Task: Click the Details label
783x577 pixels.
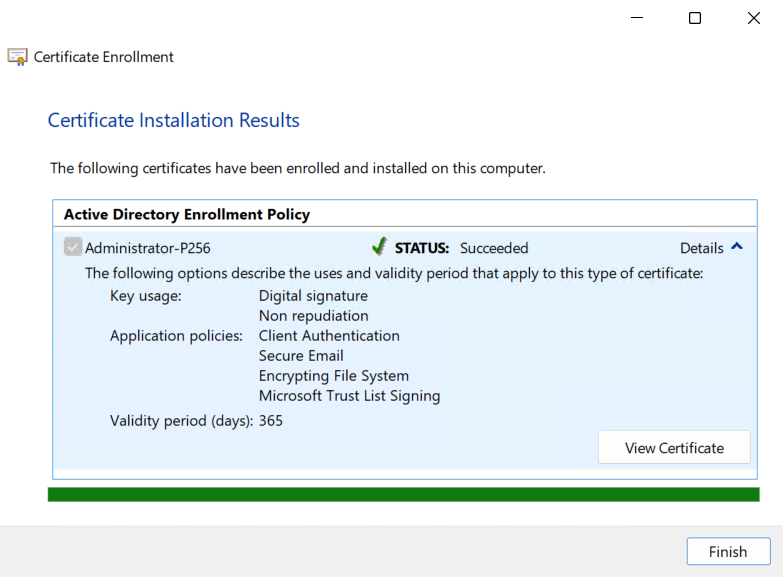Action: click(x=702, y=248)
